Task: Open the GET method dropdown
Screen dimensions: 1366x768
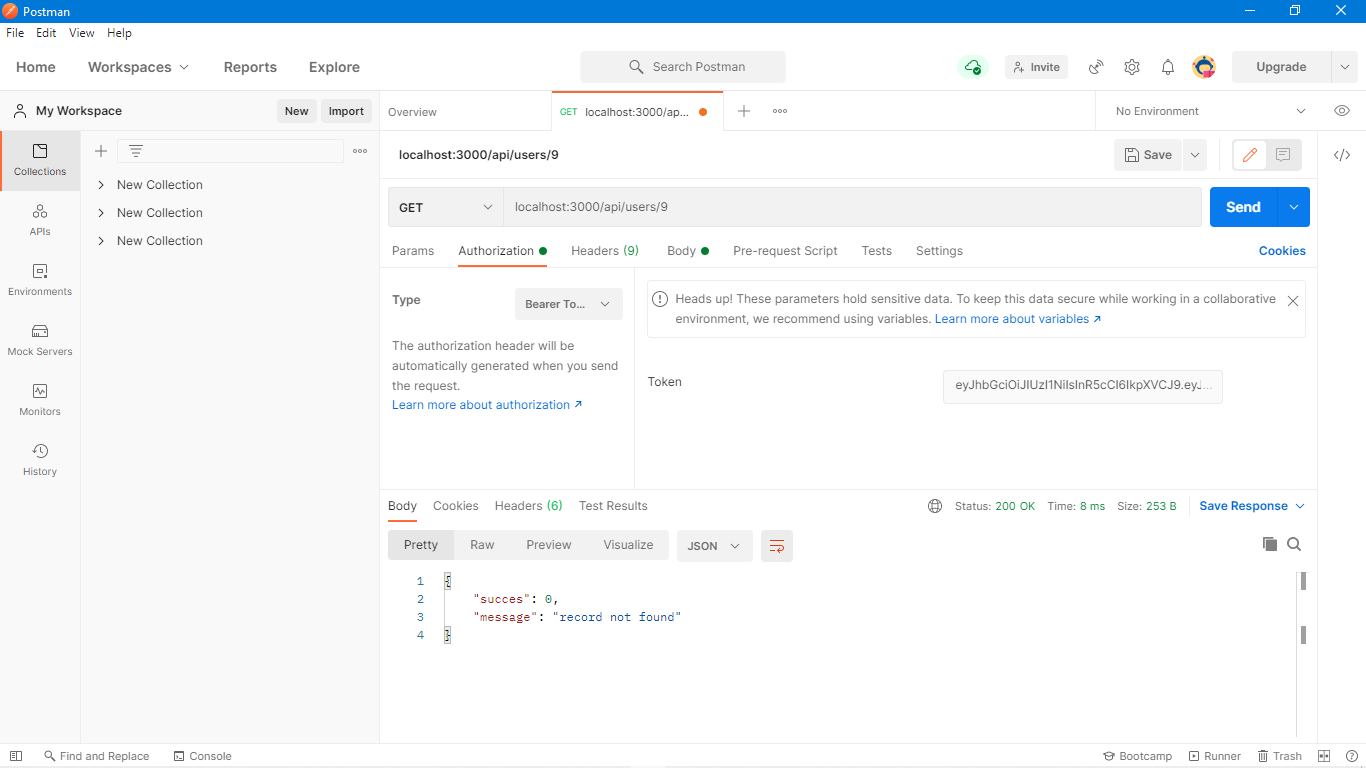Action: tap(445, 207)
